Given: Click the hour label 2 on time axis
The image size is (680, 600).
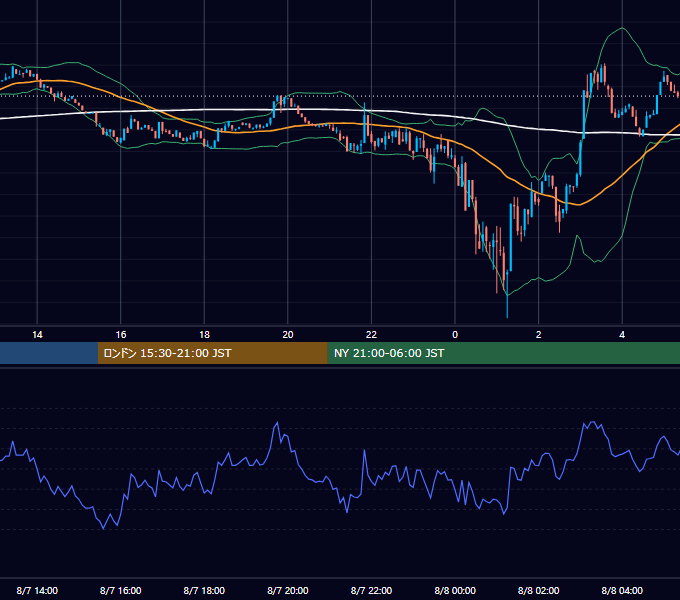Looking at the screenshot, I should point(539,335).
